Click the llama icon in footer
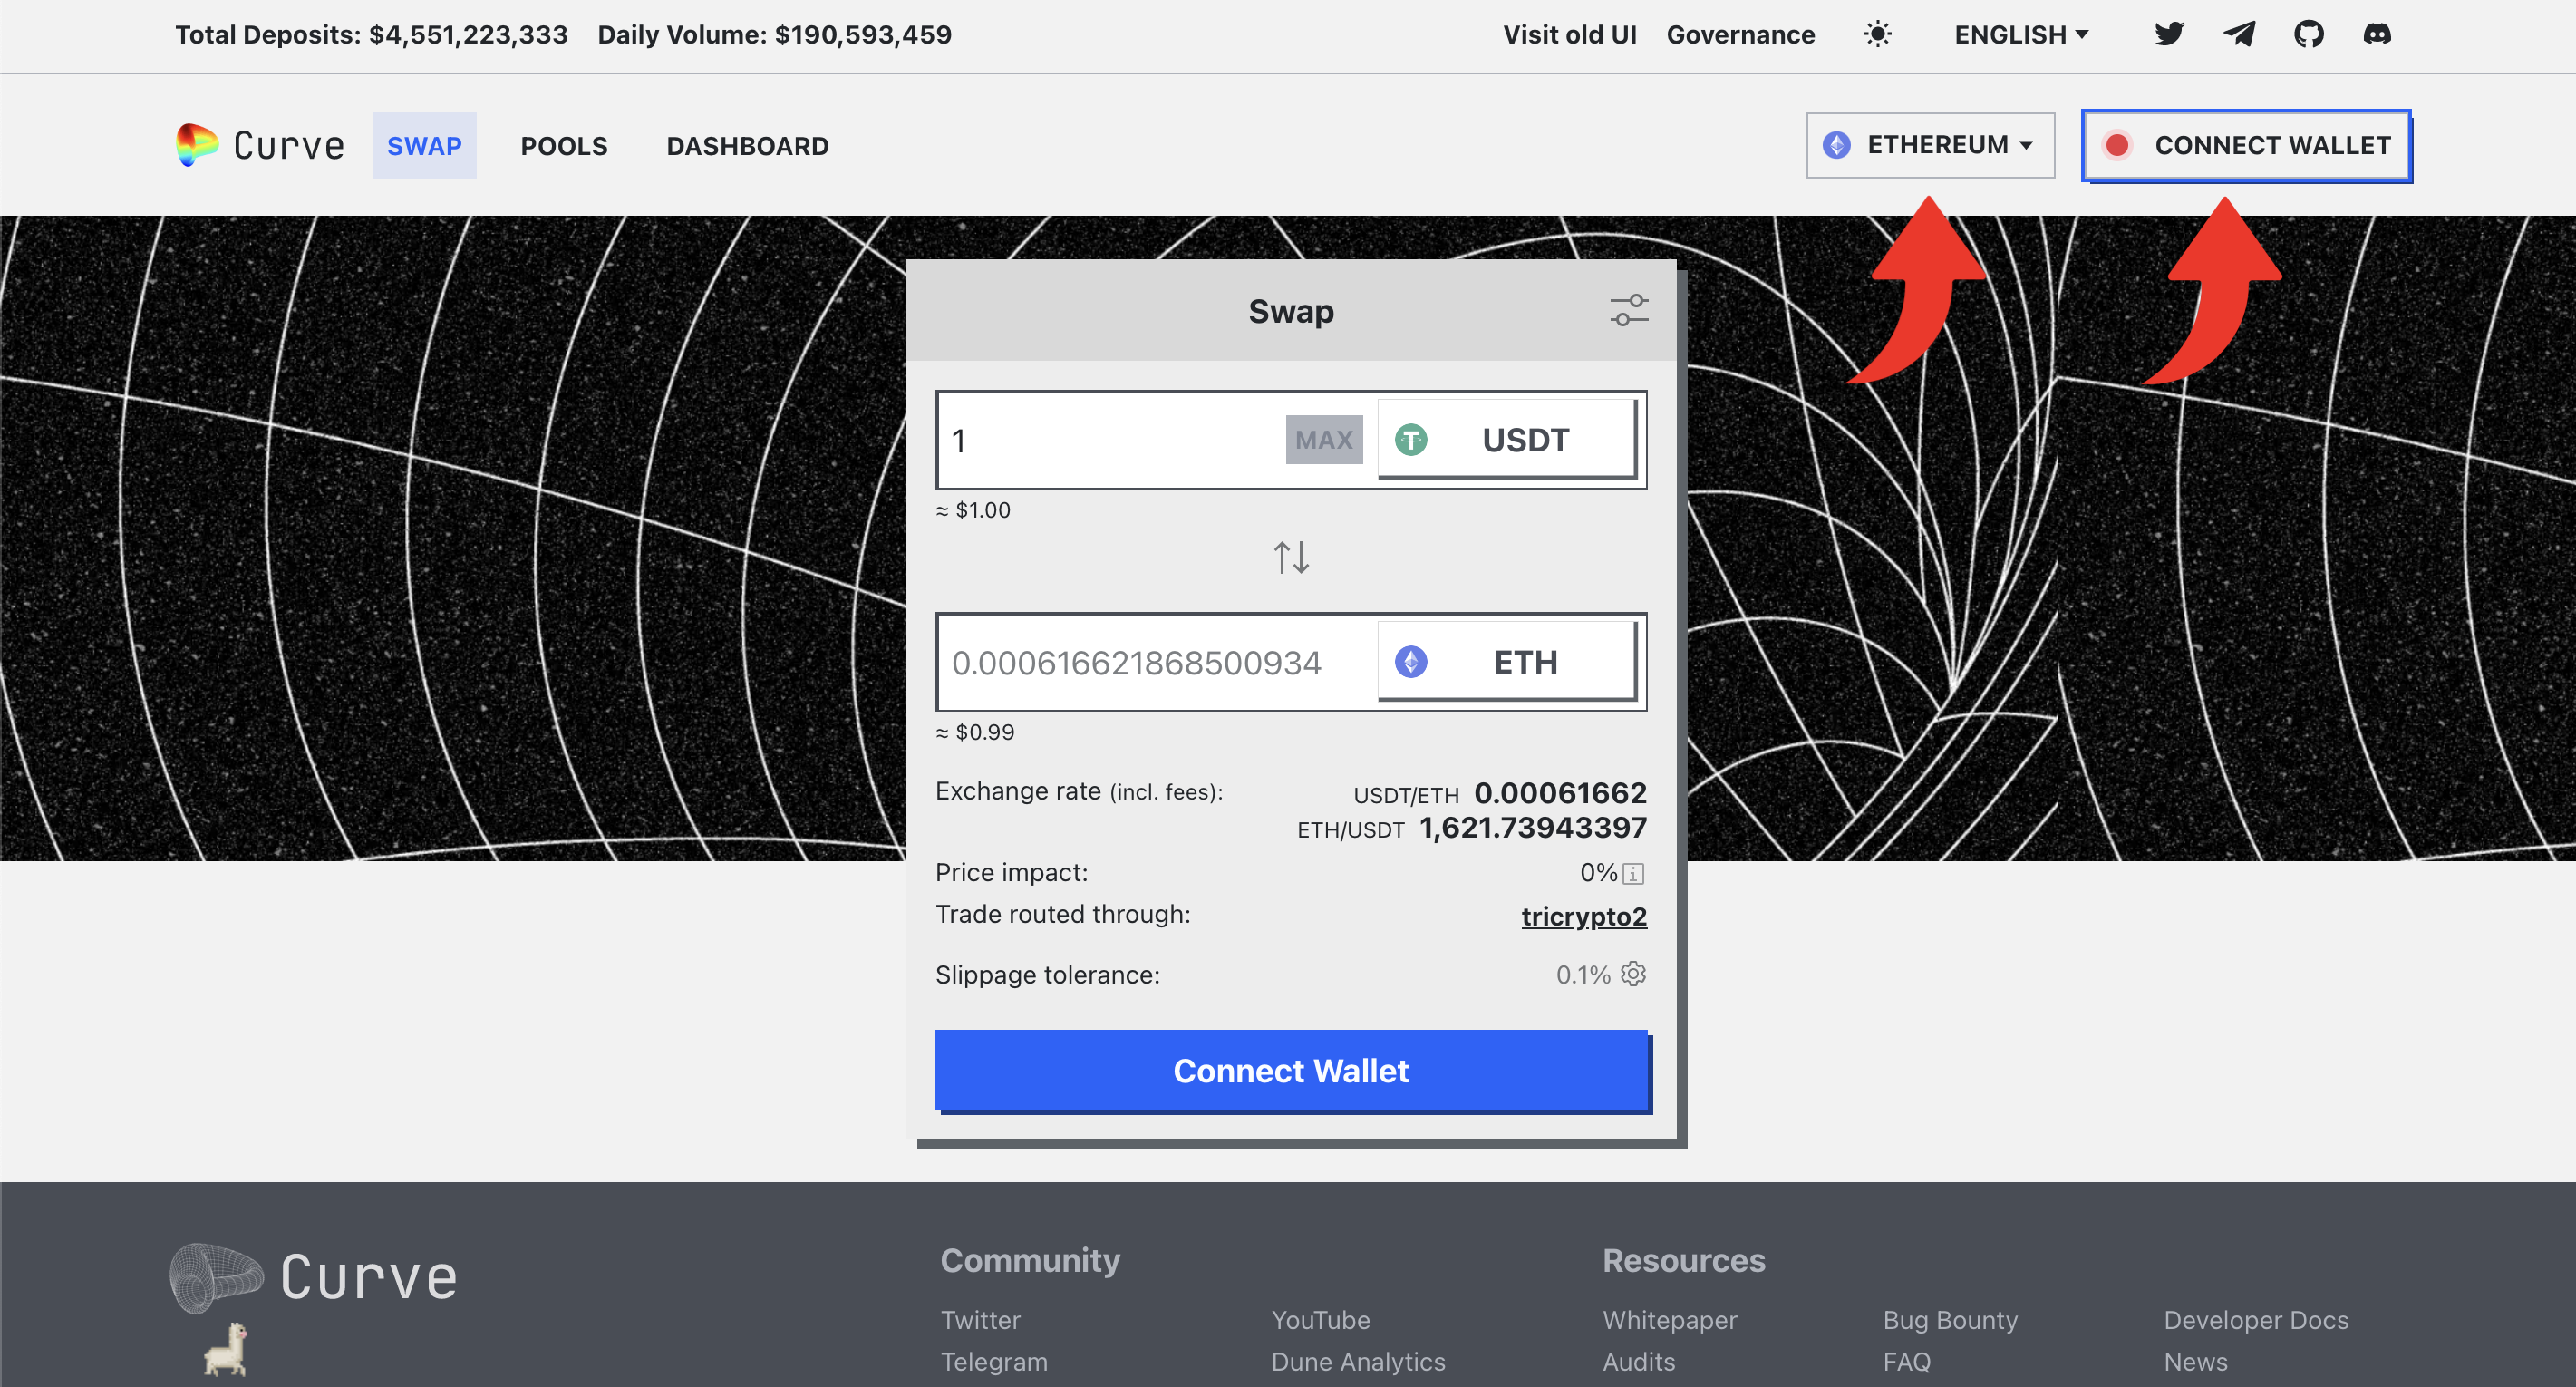Image resolution: width=2576 pixels, height=1387 pixels. pos(226,1349)
